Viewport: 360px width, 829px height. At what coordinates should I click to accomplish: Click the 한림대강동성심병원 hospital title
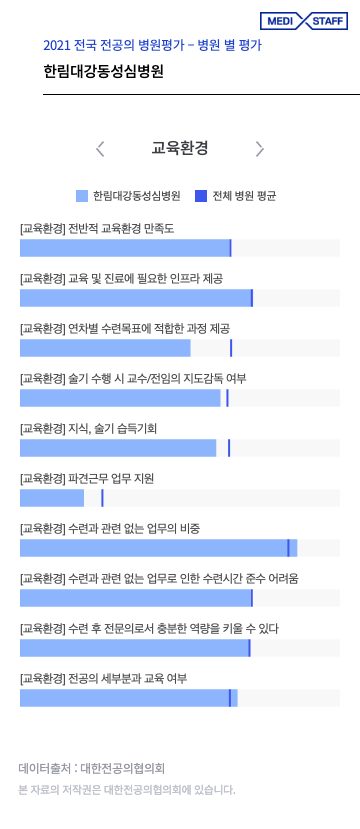103,72
